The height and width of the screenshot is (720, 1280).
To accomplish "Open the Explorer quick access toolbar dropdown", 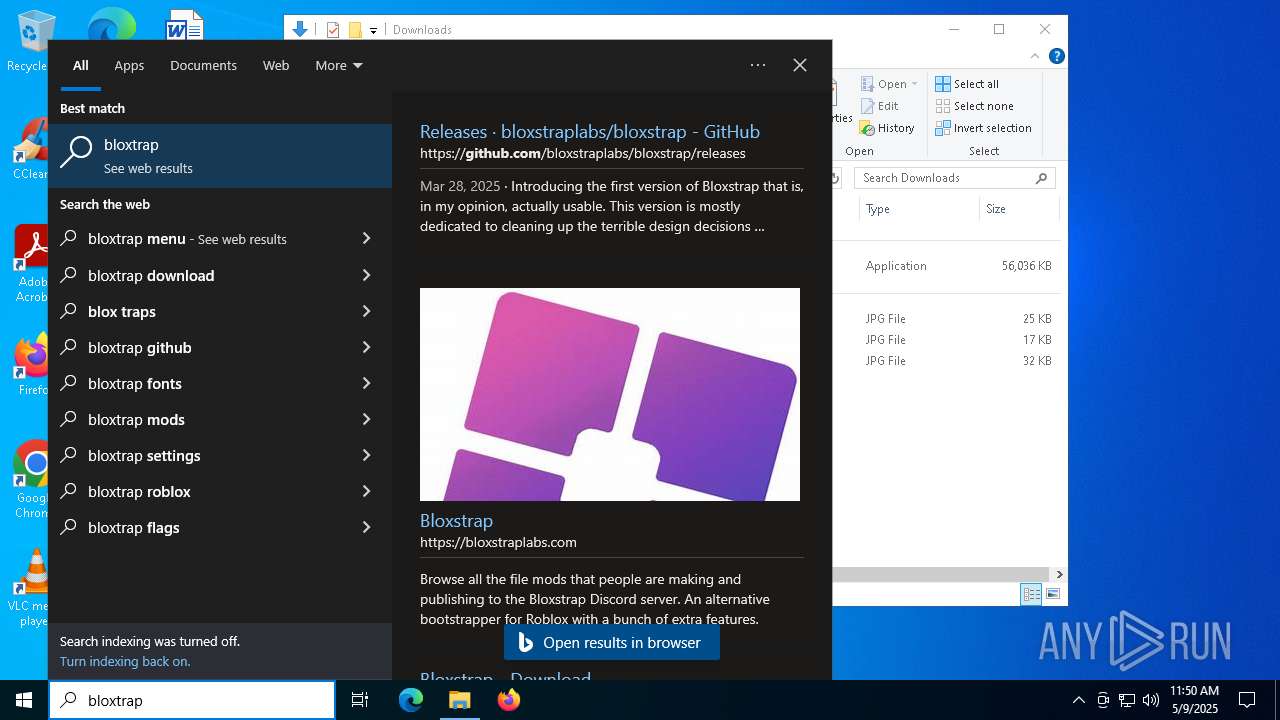I will (373, 30).
